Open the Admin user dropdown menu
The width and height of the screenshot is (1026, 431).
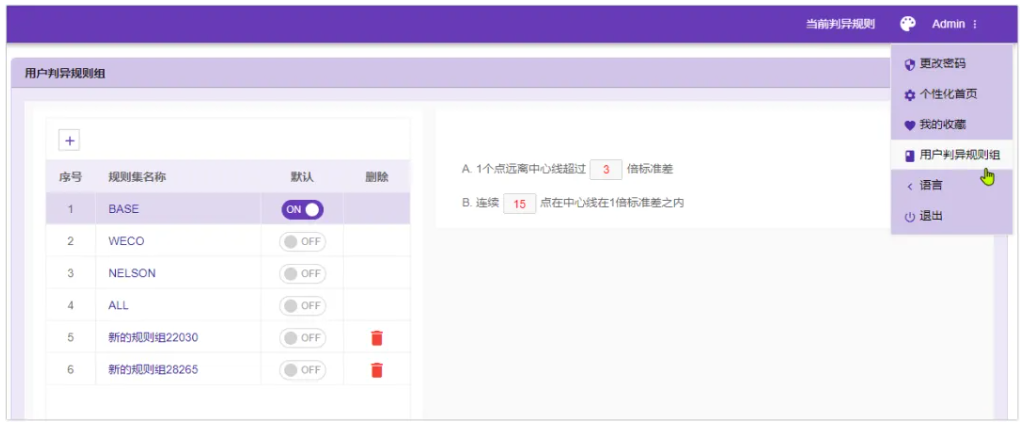pyautogui.click(x=954, y=24)
